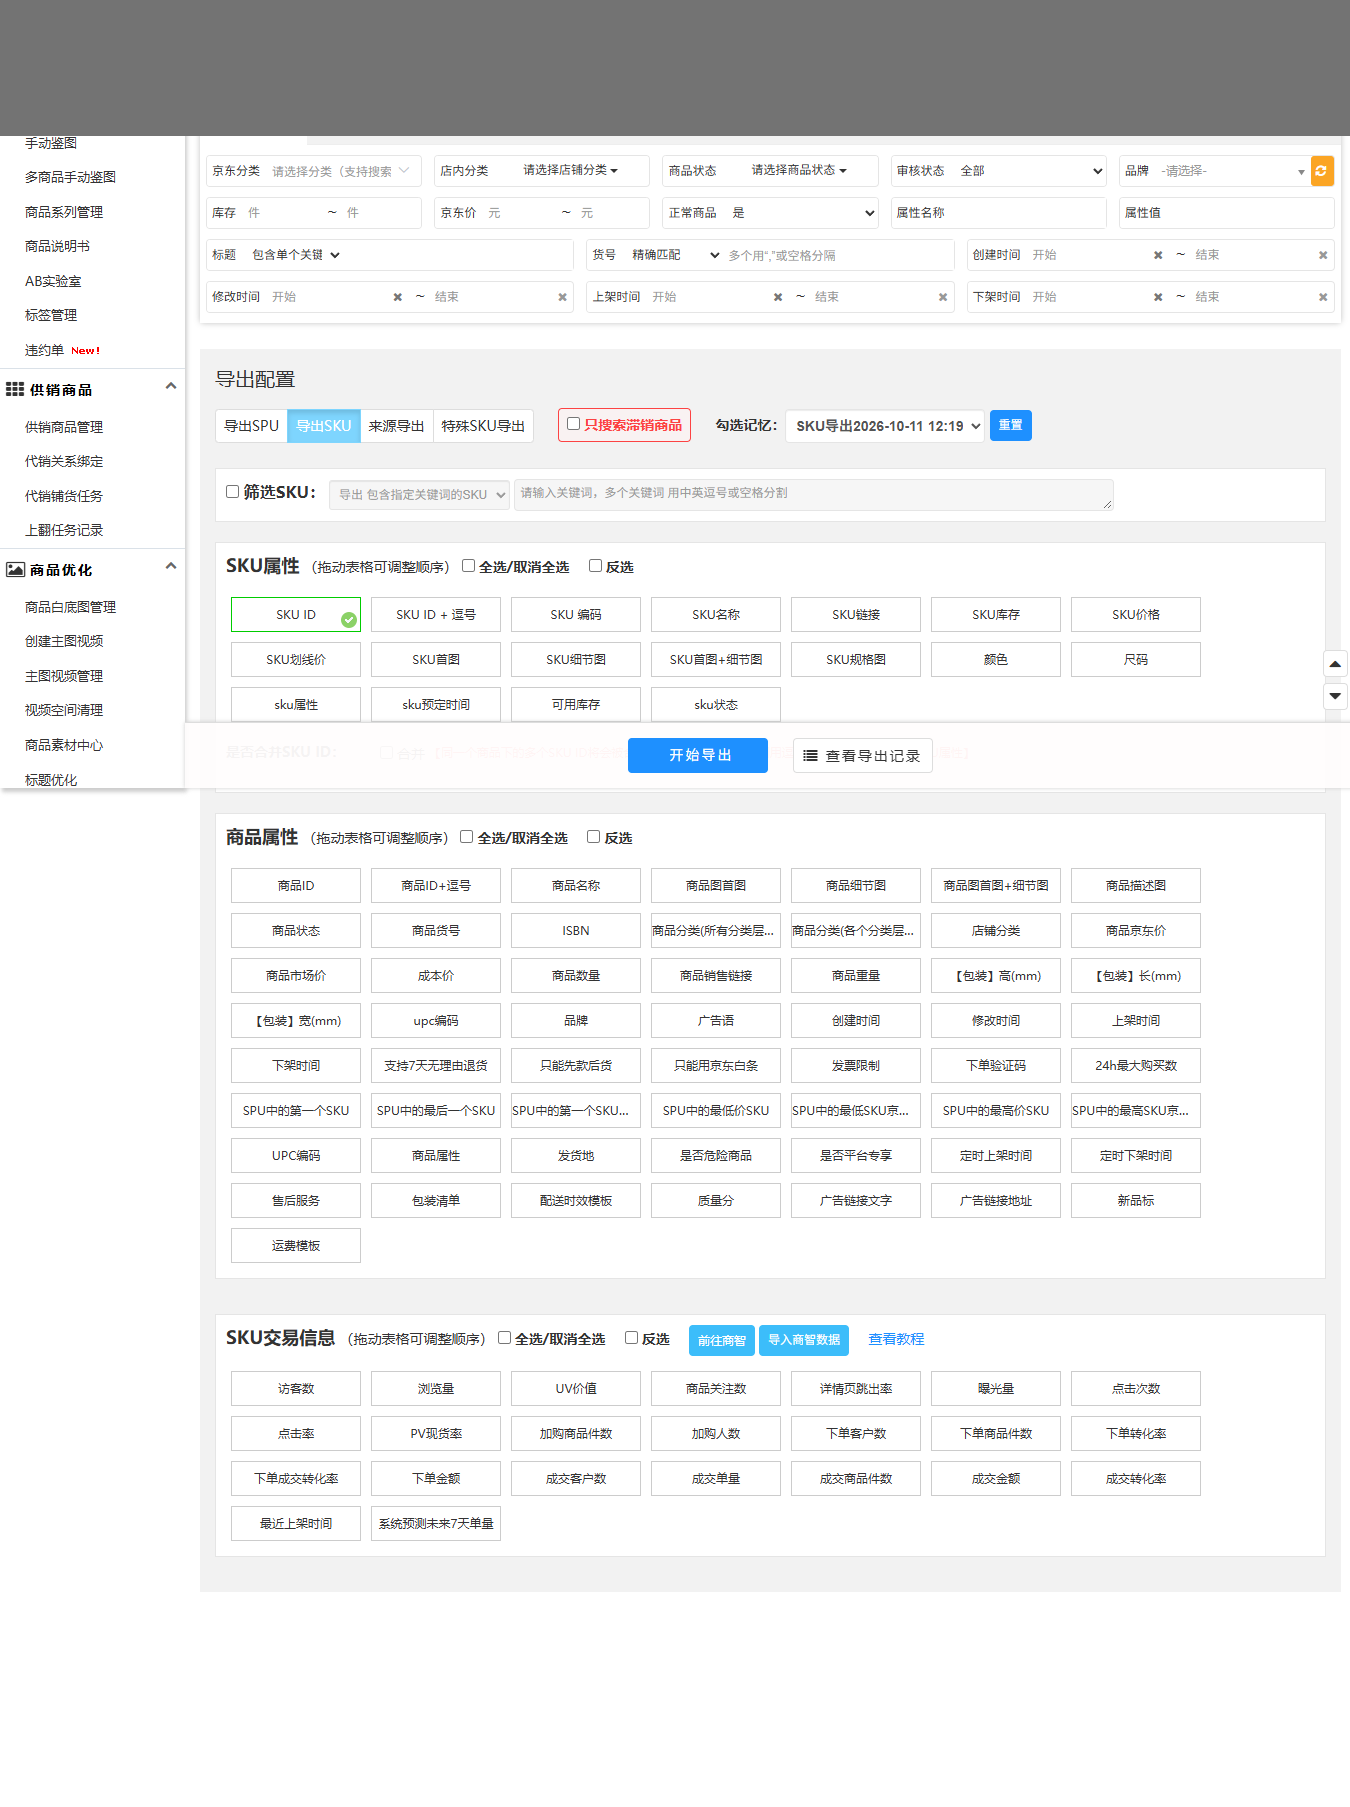Click the 供销商品 grid icon in sidebar
Viewport: 1350px width, 1807px height.
point(15,389)
